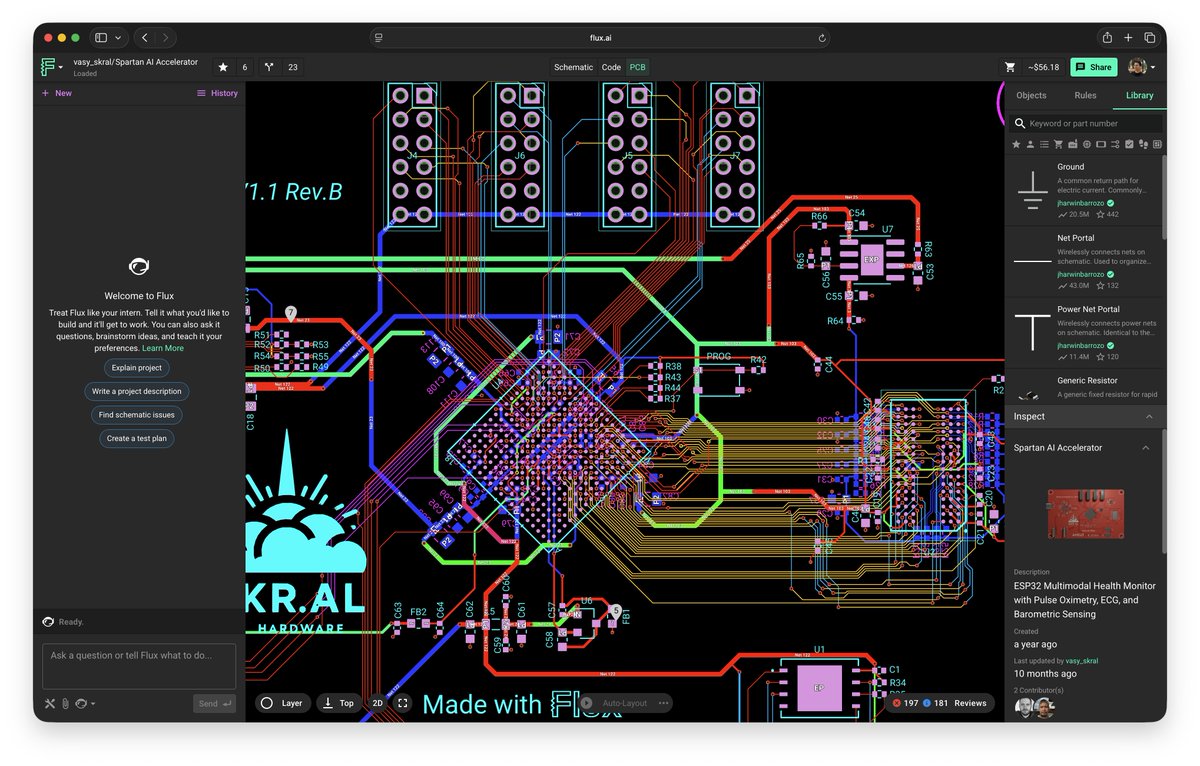This screenshot has height=766, width=1200.
Task: Switch to the Rules panel tab
Action: pos(1085,95)
